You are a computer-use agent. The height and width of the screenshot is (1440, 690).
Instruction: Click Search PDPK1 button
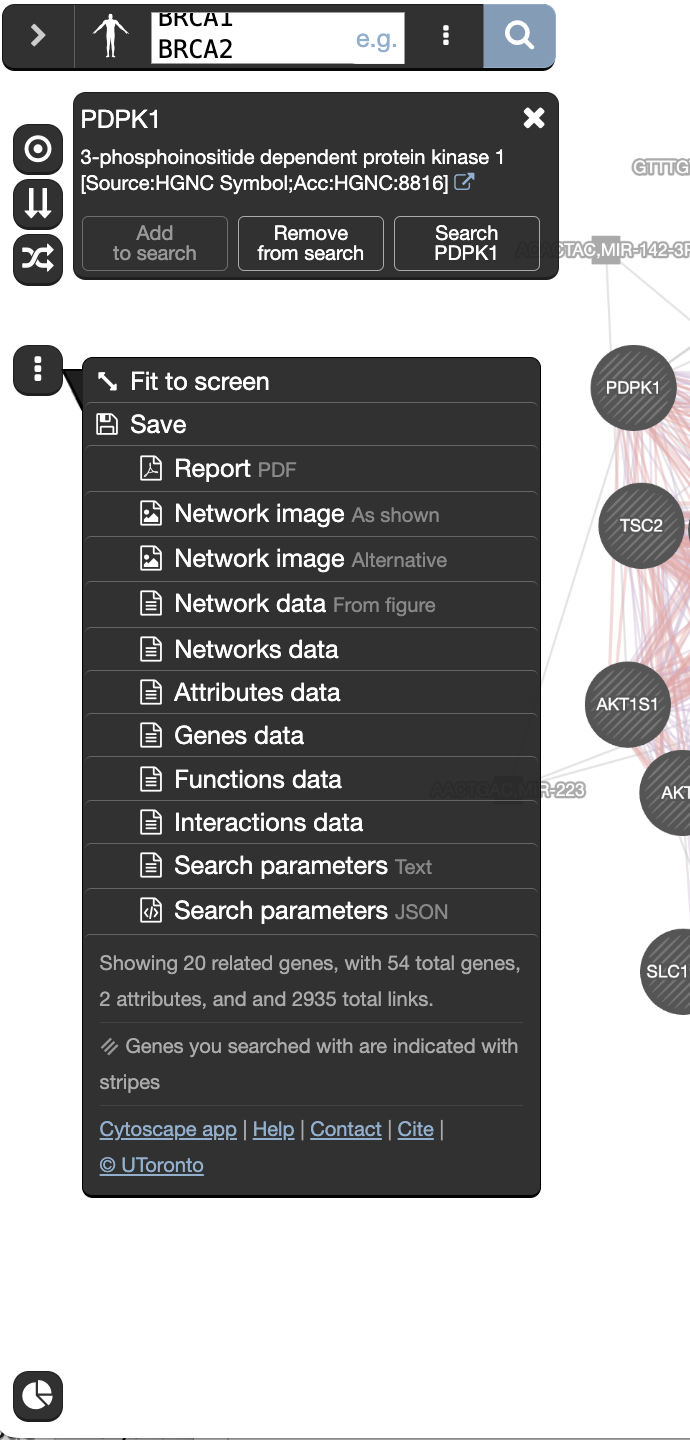pos(466,243)
